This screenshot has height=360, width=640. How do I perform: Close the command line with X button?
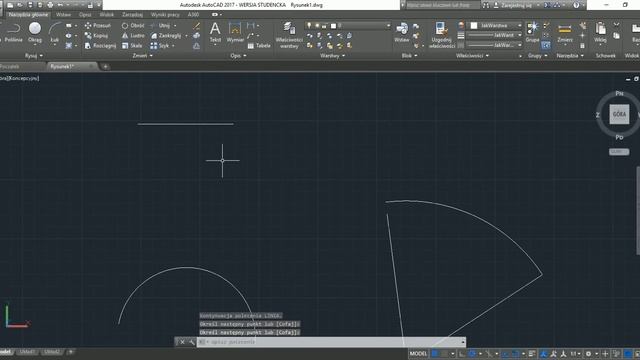[x=182, y=342]
